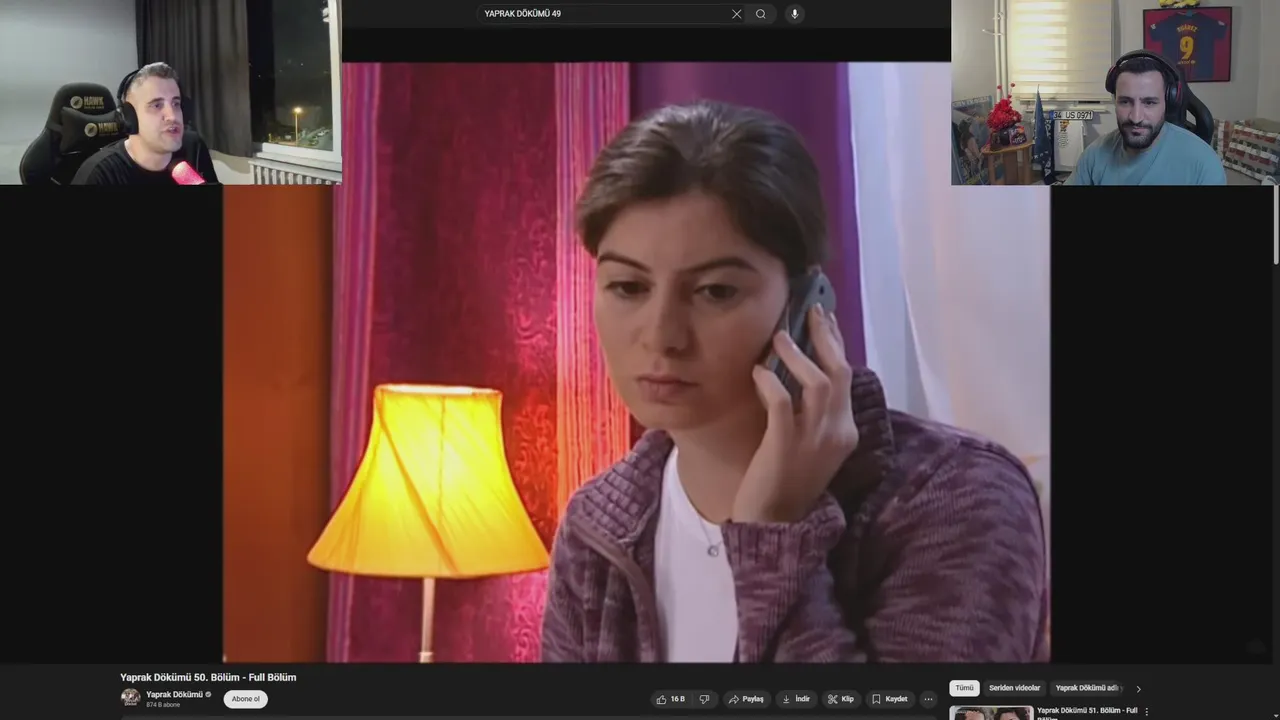The width and height of the screenshot is (1280, 720).
Task: Like the video (16 B thumbs up)
Action: click(x=671, y=699)
